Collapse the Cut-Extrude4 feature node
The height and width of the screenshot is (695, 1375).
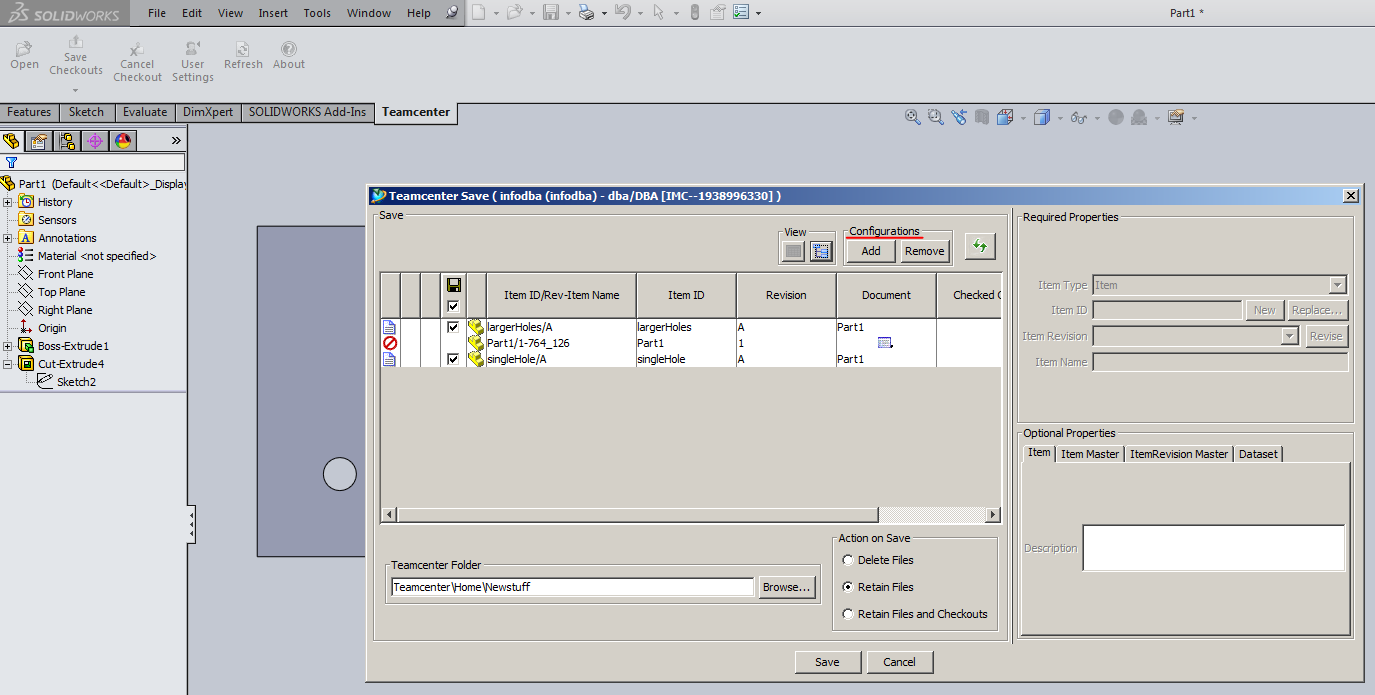pos(7,364)
